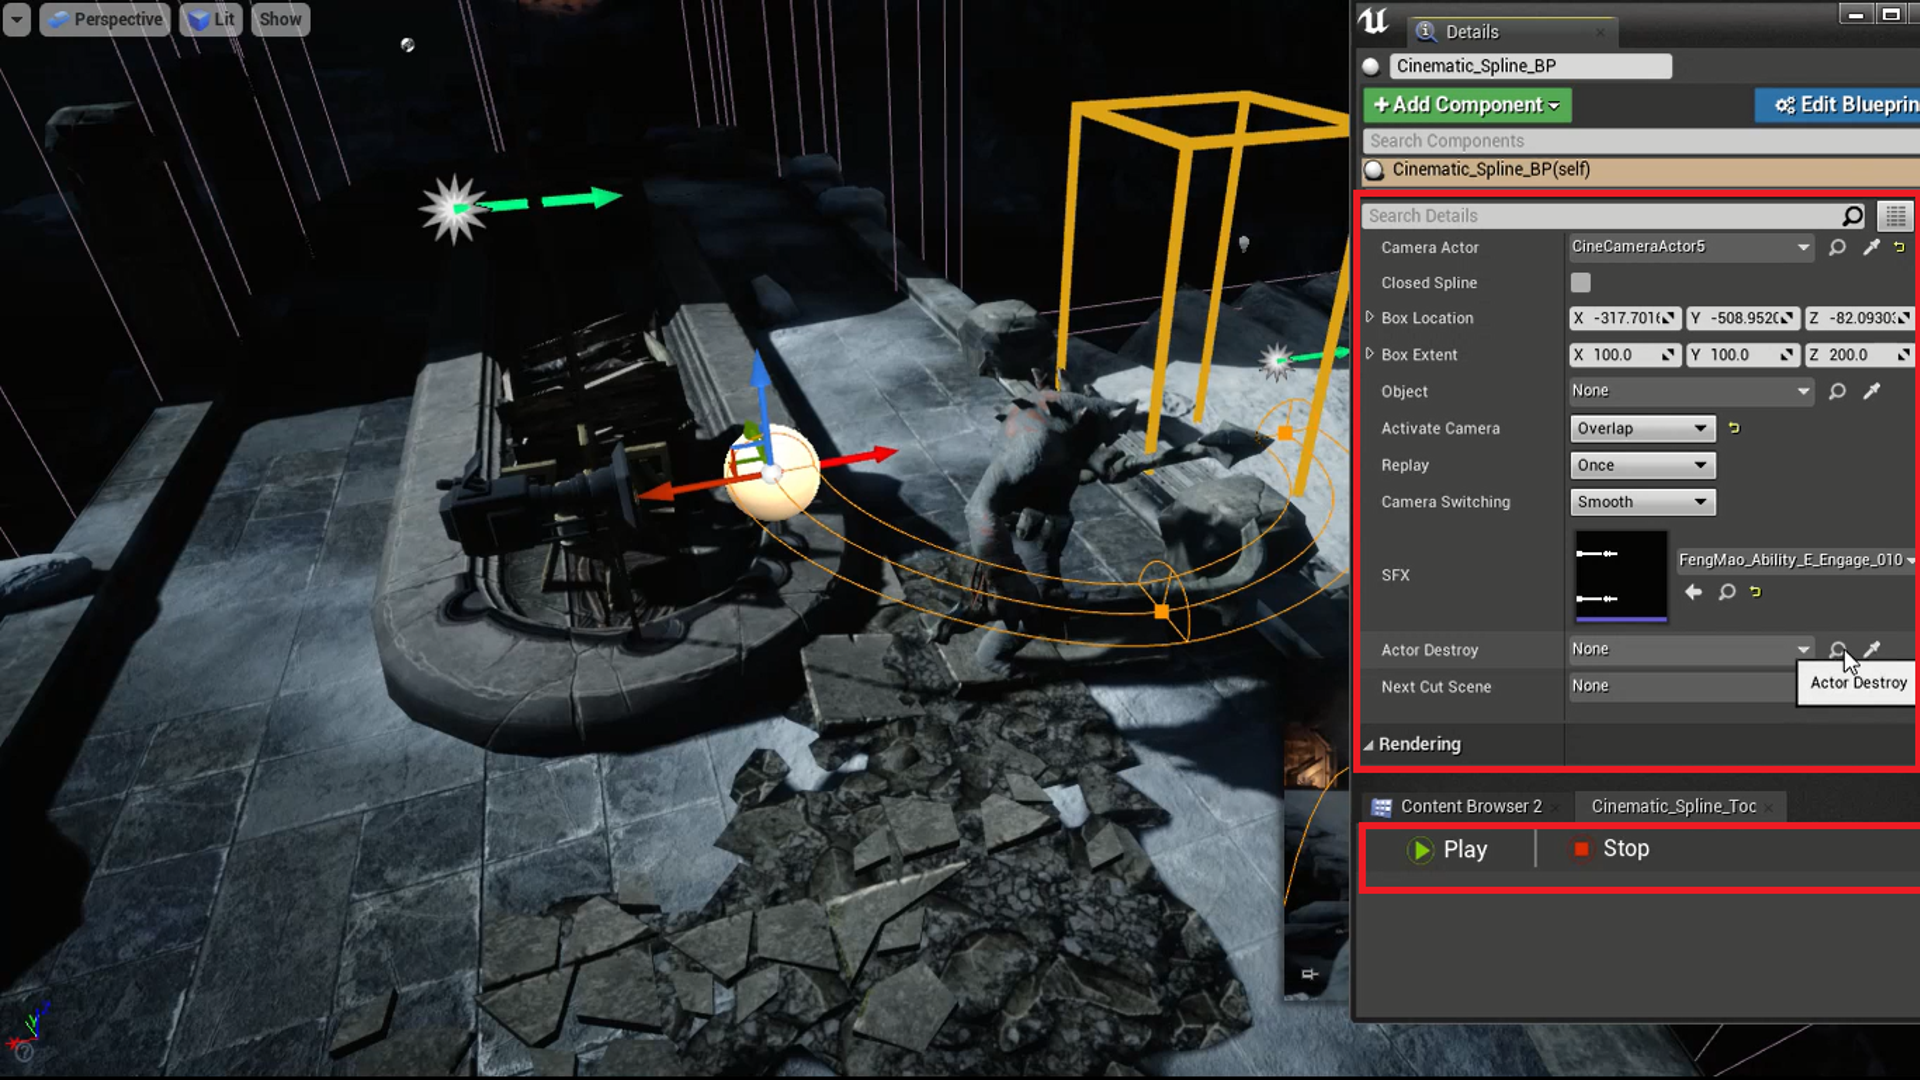Switch Details to property matrix view
This screenshot has height=1080, width=1920.
click(1894, 215)
